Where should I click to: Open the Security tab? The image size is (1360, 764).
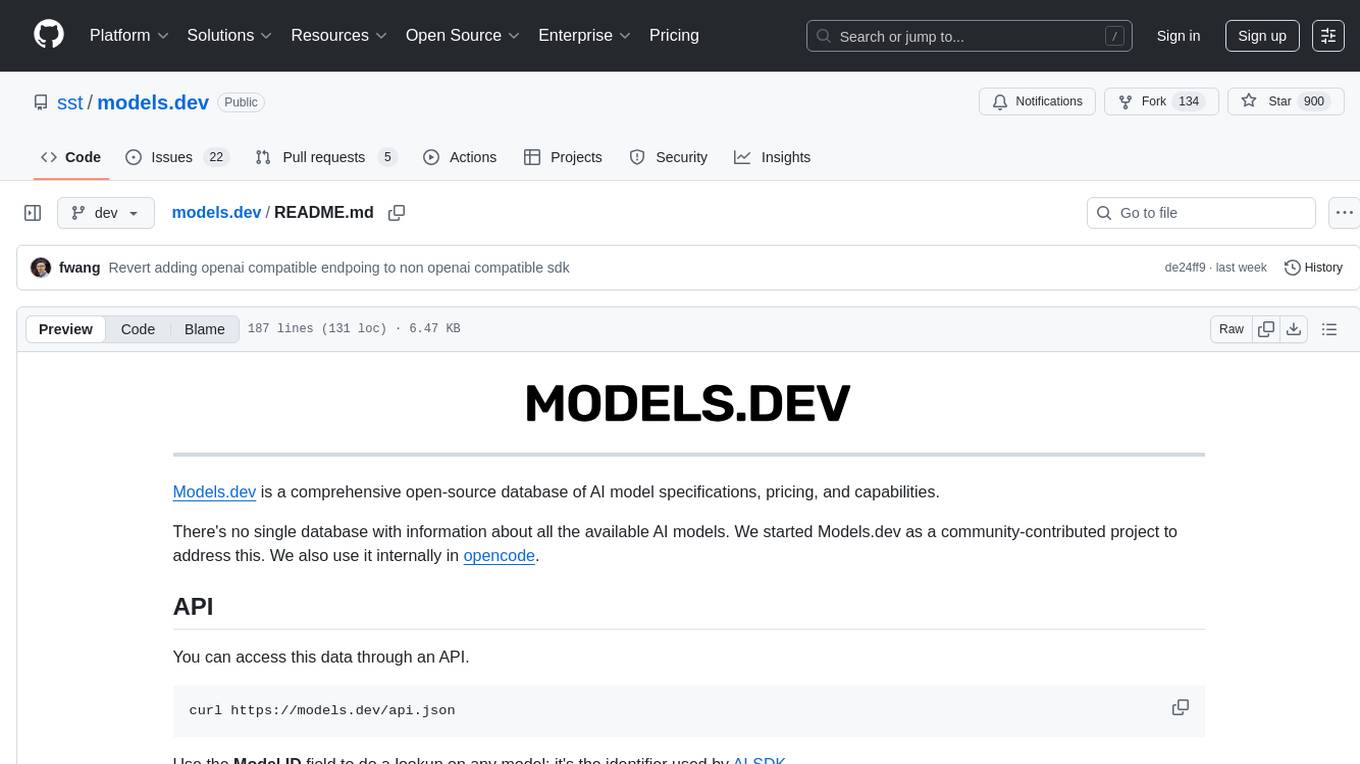coord(668,157)
